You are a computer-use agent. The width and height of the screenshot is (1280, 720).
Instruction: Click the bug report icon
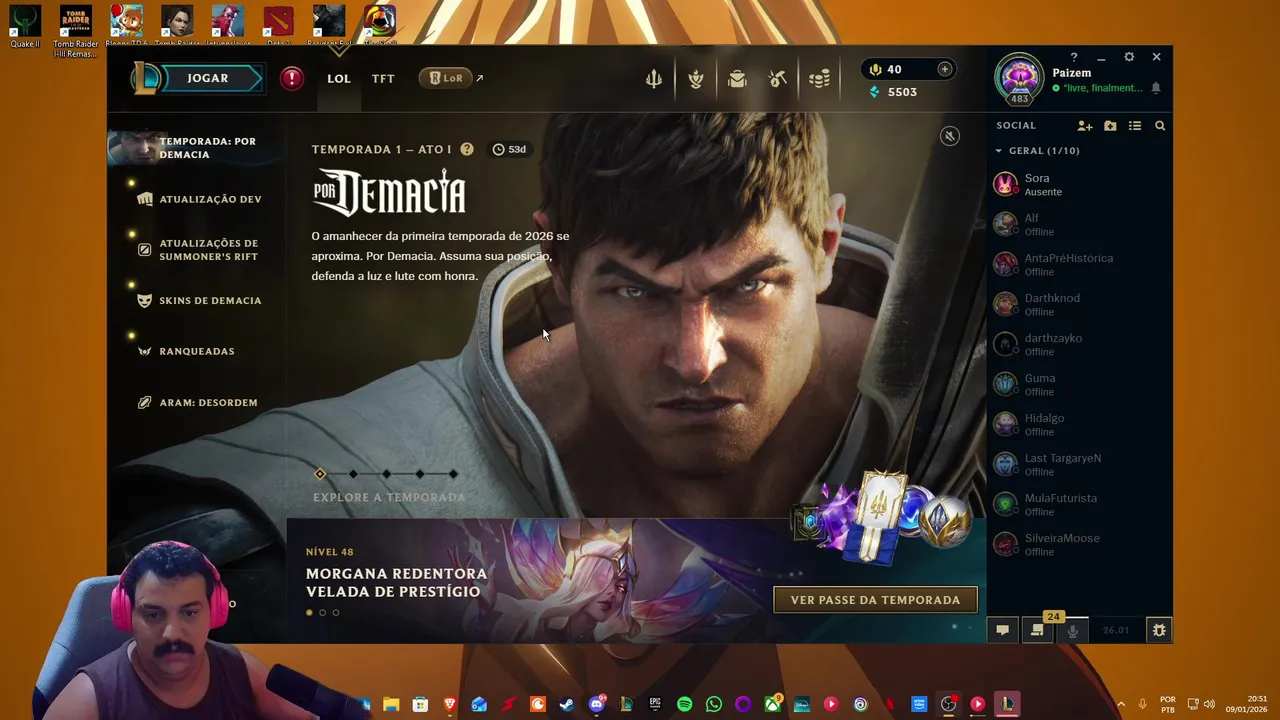coord(1159,630)
